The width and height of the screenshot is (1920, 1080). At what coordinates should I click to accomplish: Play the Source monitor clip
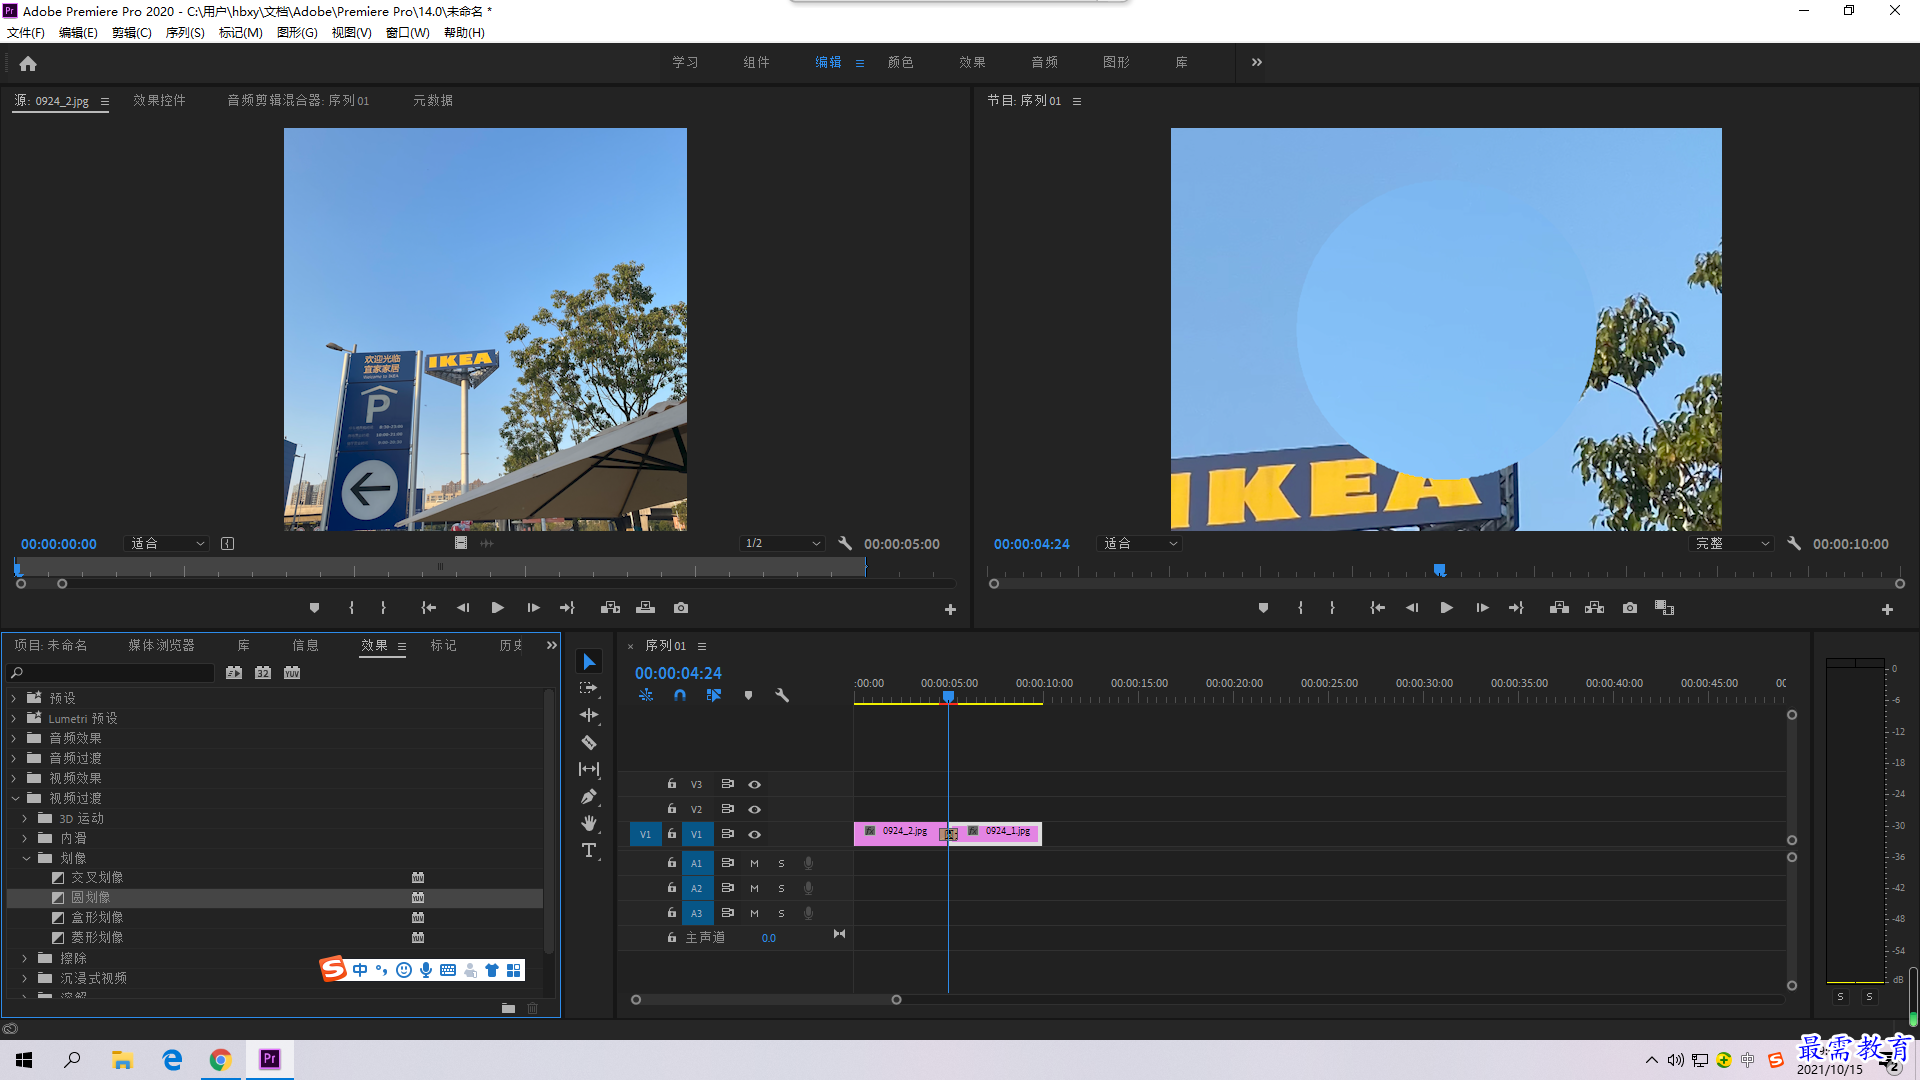coord(497,608)
